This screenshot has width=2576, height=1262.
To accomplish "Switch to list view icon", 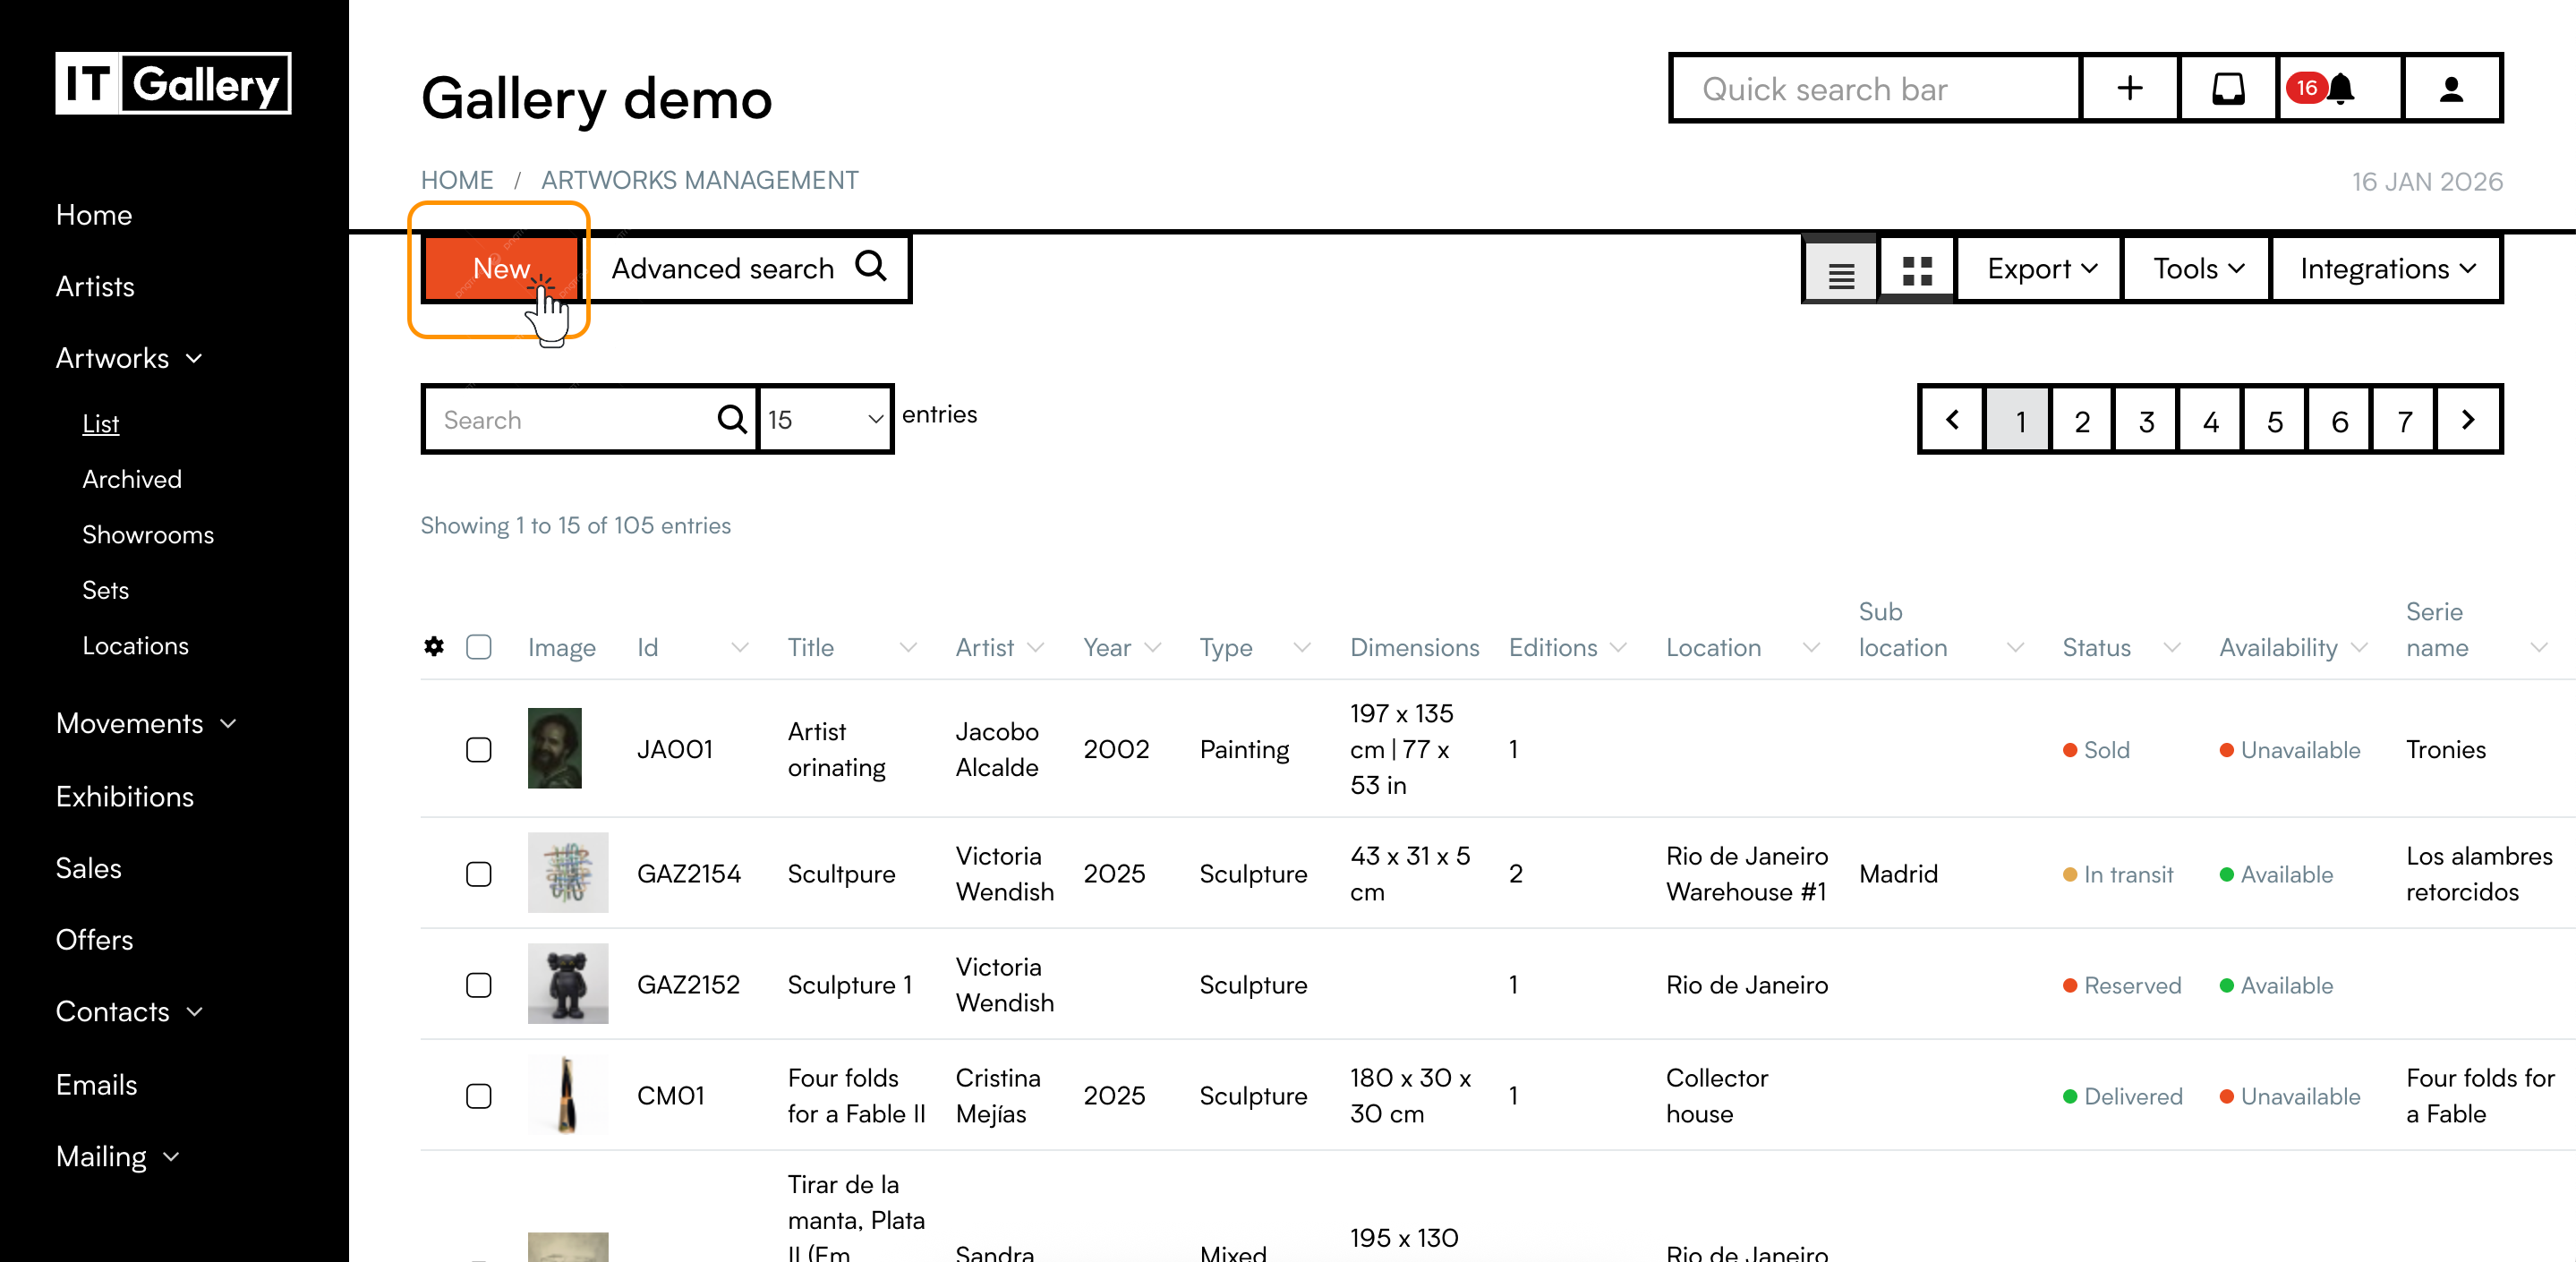I will 1840,272.
